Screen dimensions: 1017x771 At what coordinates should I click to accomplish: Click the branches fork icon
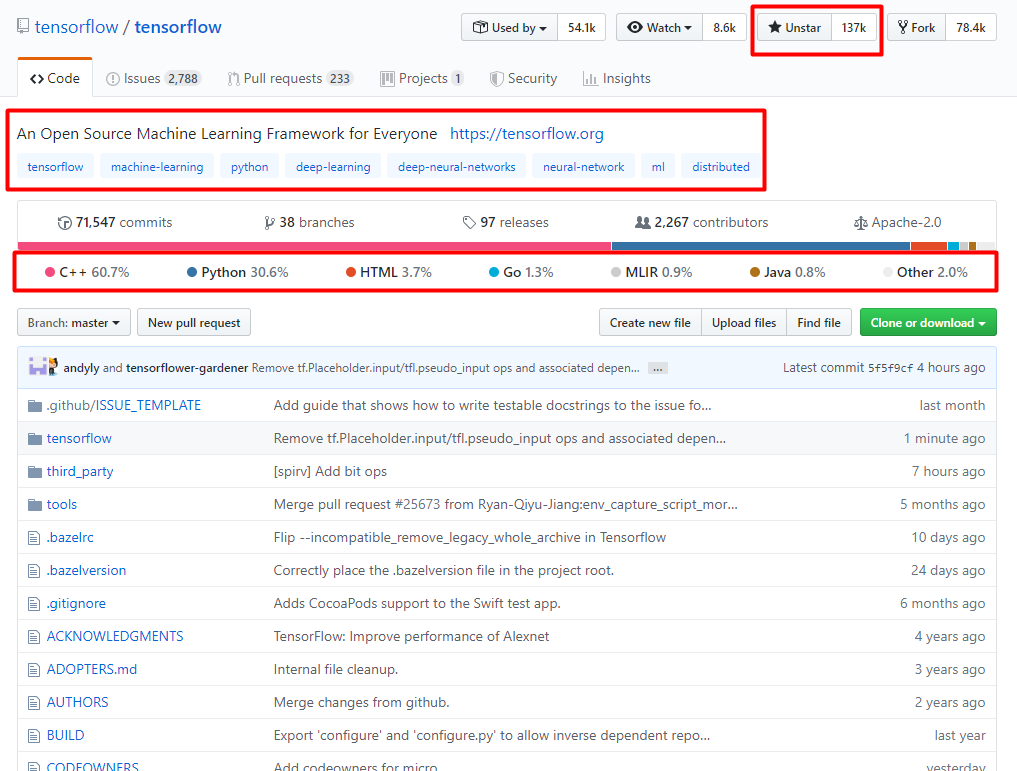pos(269,223)
